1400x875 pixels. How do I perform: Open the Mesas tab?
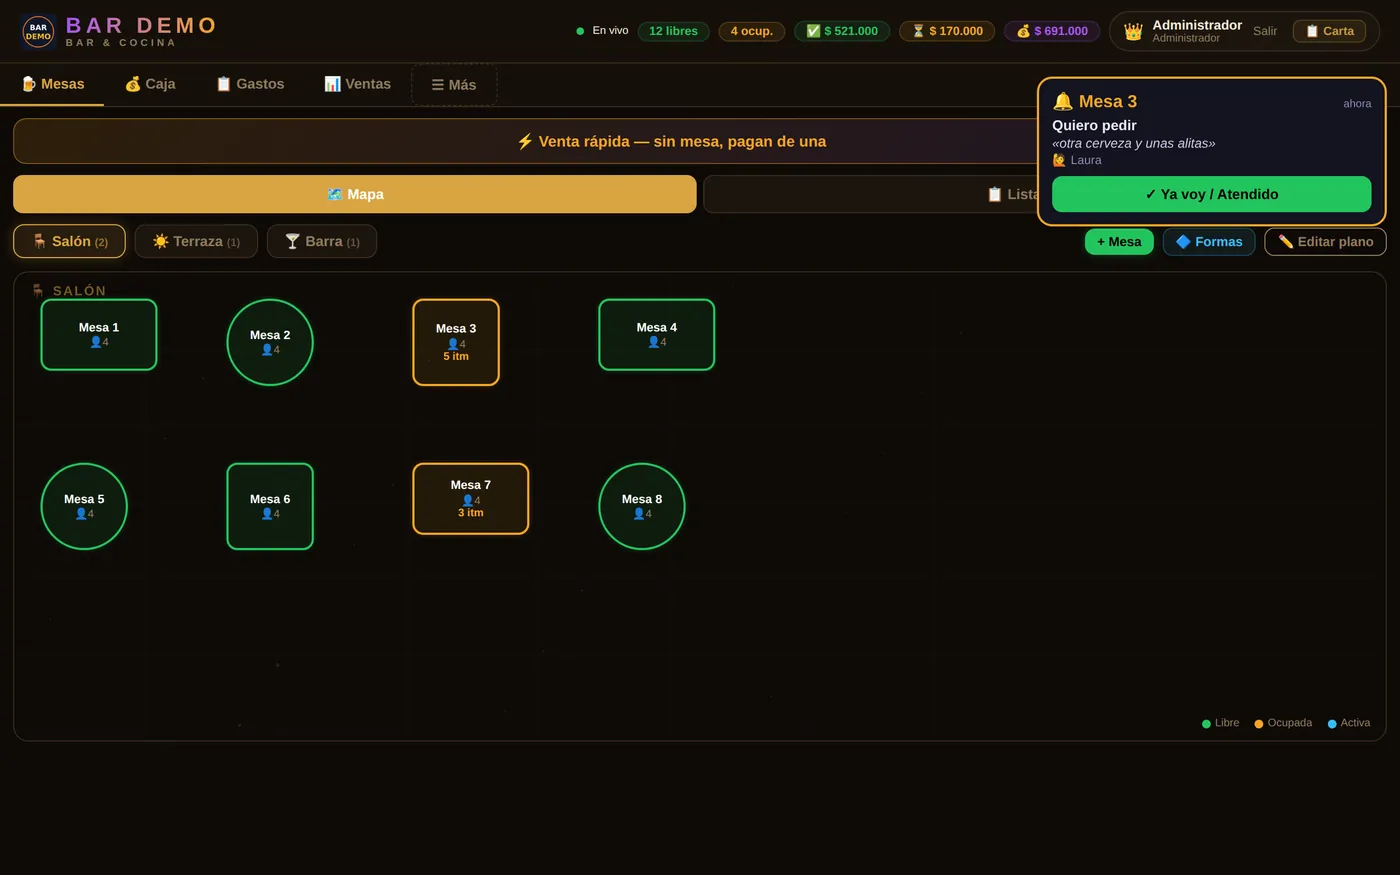[x=52, y=84]
